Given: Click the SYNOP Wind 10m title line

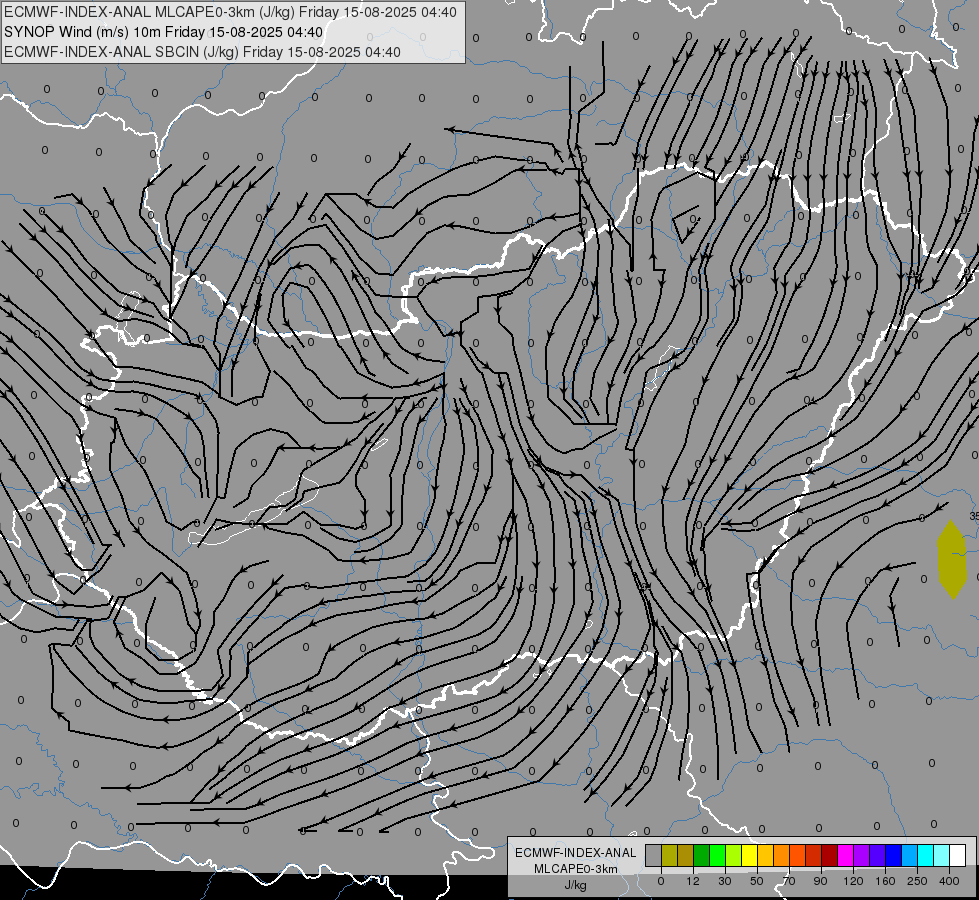Looking at the screenshot, I should 164,32.
